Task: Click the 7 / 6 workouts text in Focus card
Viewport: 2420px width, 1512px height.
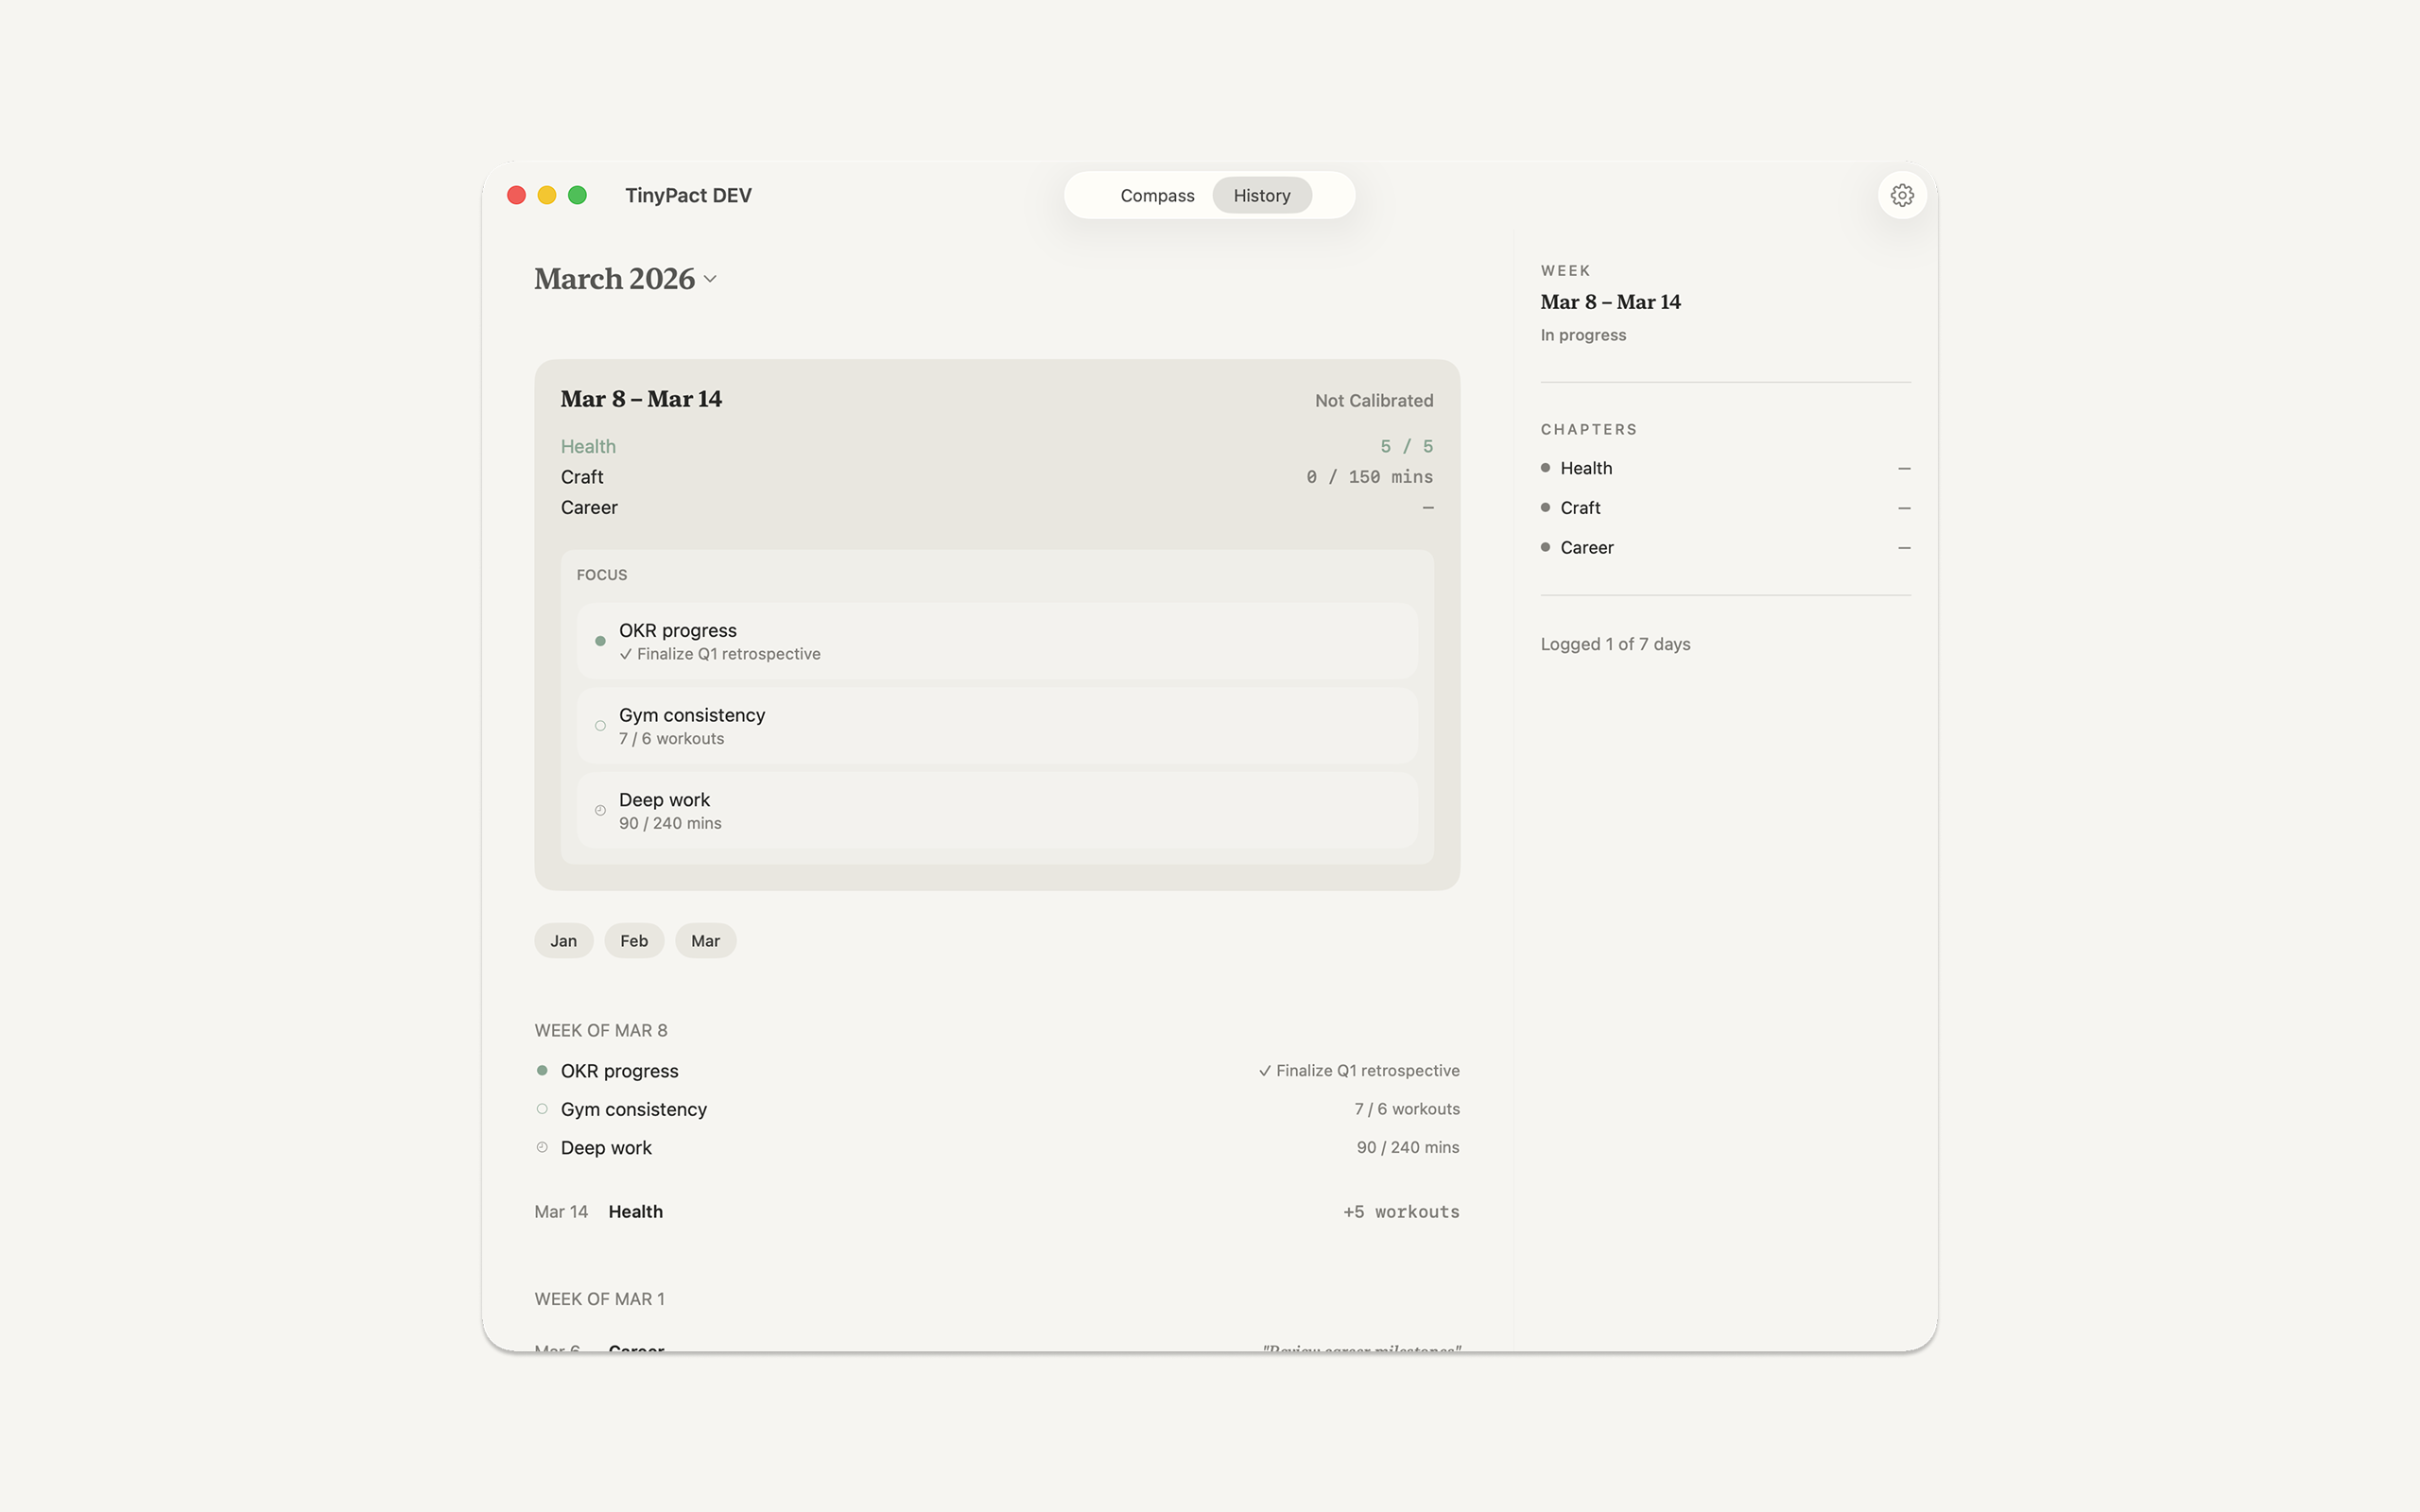Action: click(x=671, y=739)
